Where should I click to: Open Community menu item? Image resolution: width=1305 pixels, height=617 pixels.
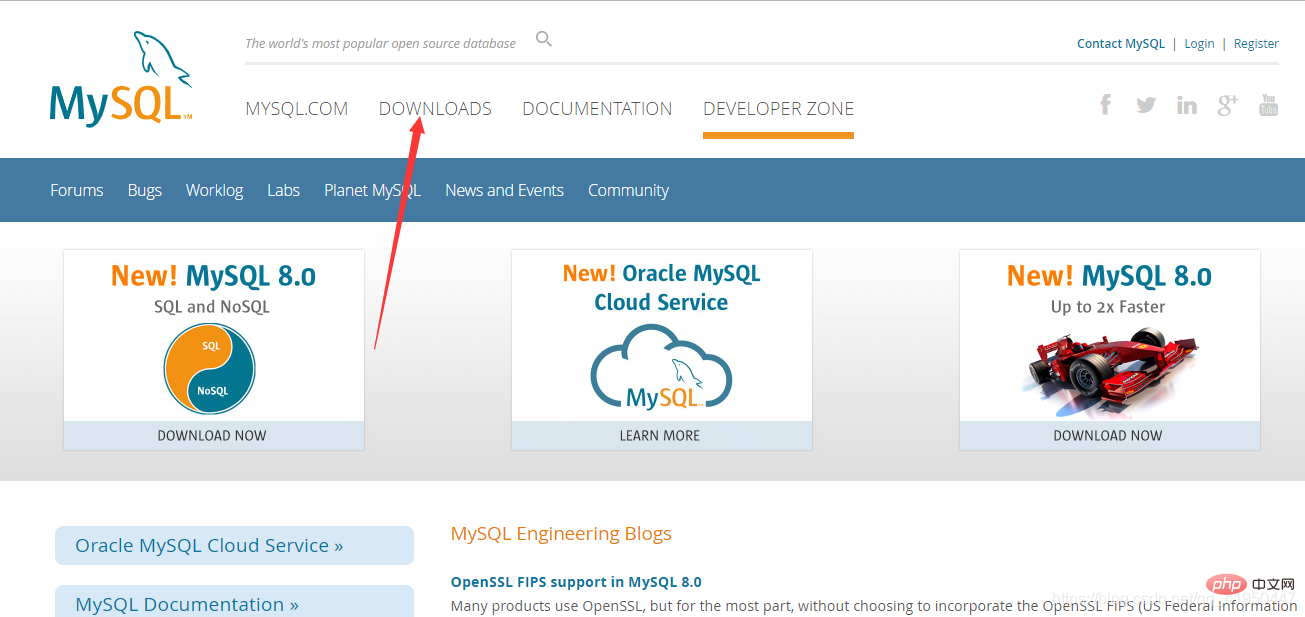(x=628, y=190)
